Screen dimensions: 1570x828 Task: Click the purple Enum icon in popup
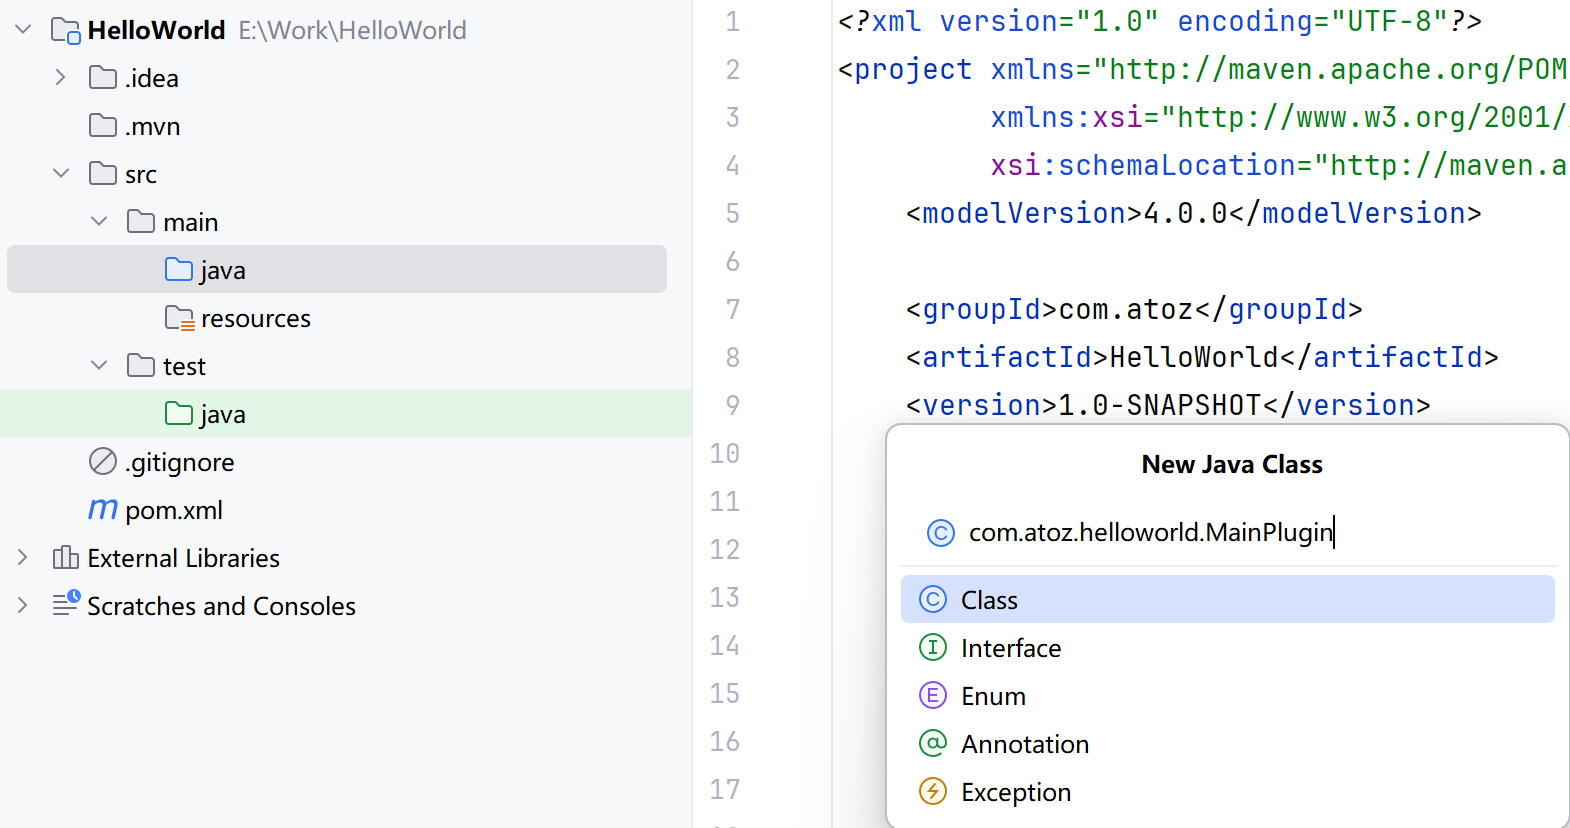932,696
